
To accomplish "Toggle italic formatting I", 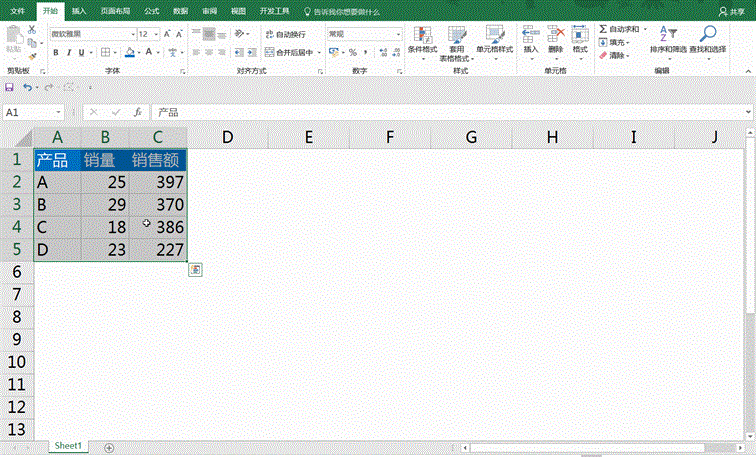I will [x=67, y=52].
